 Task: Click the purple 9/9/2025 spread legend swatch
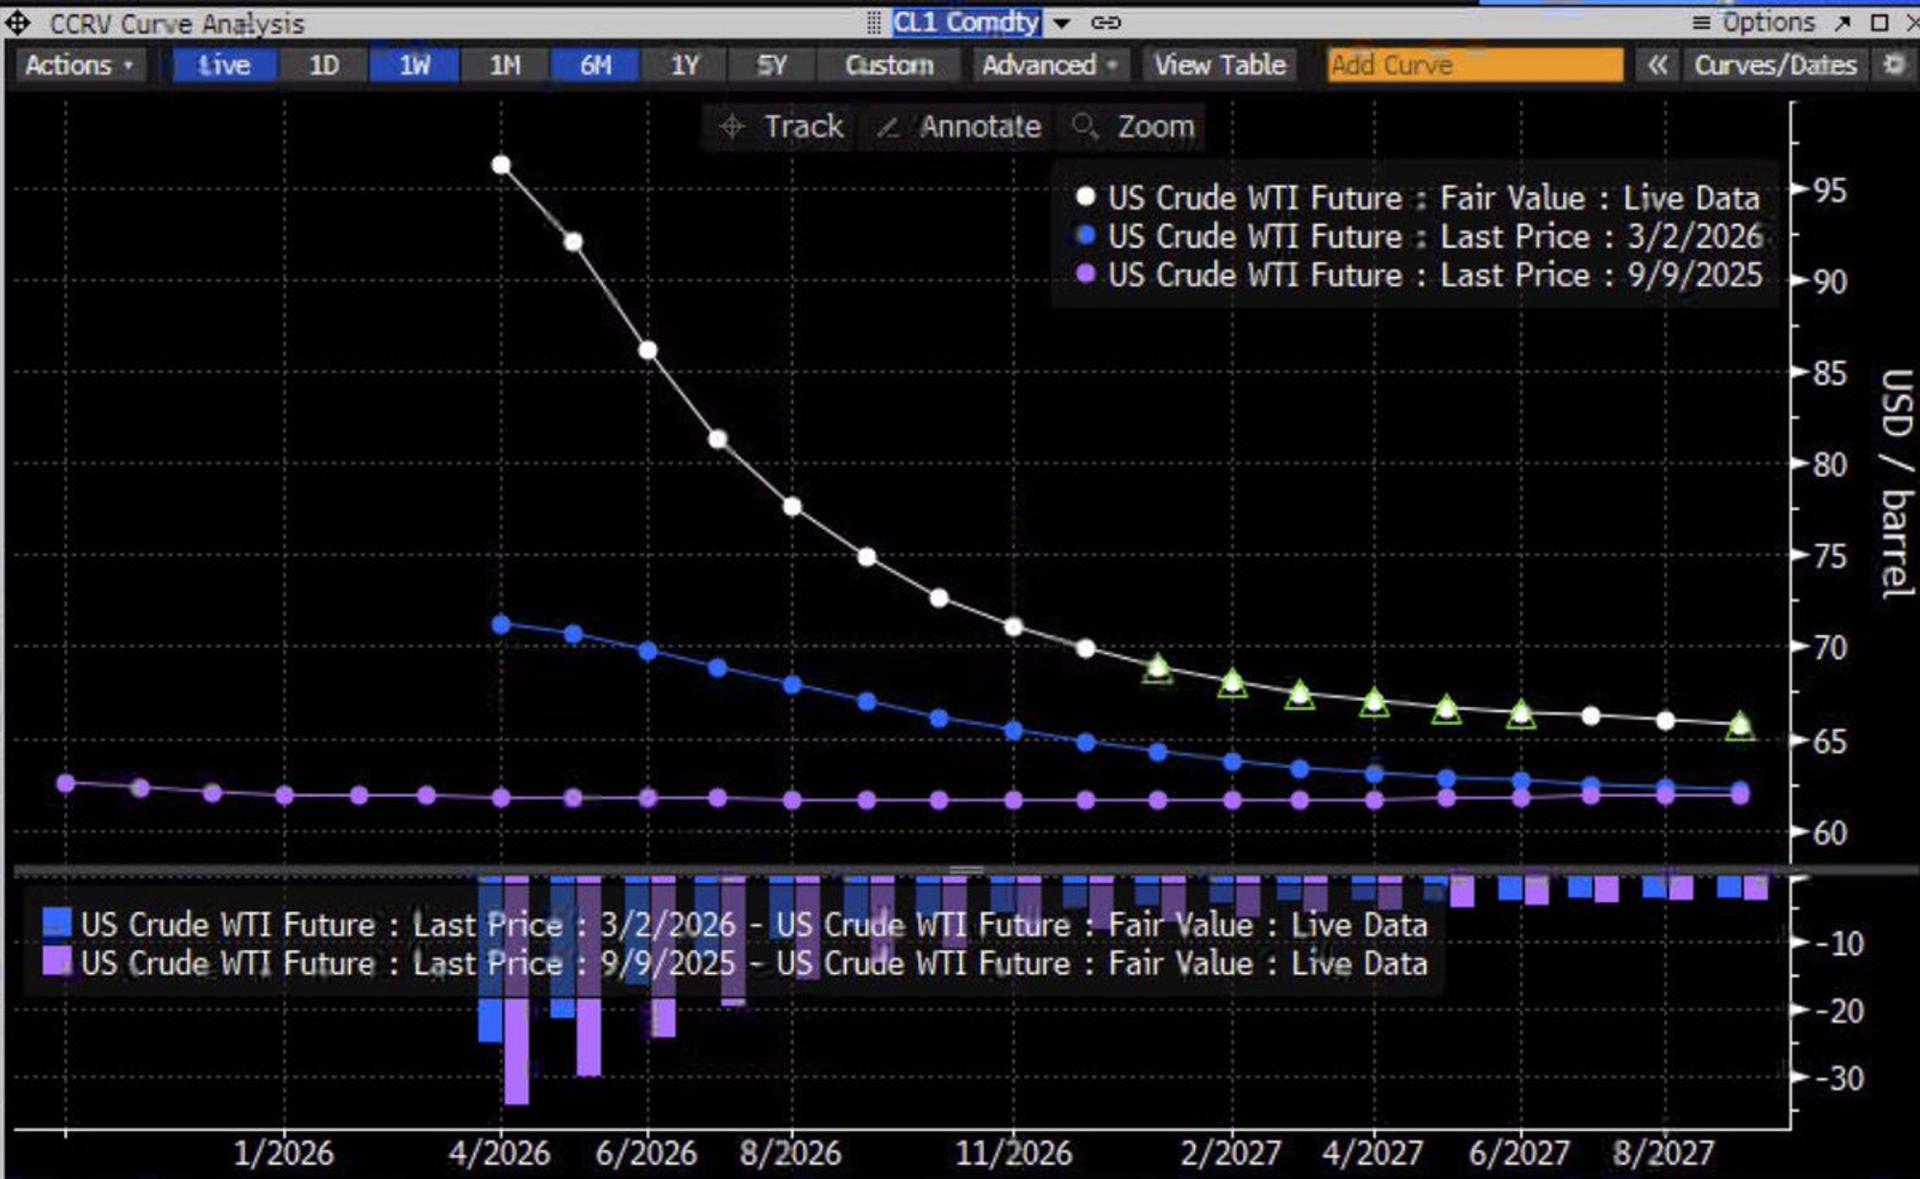pyautogui.click(x=57, y=962)
